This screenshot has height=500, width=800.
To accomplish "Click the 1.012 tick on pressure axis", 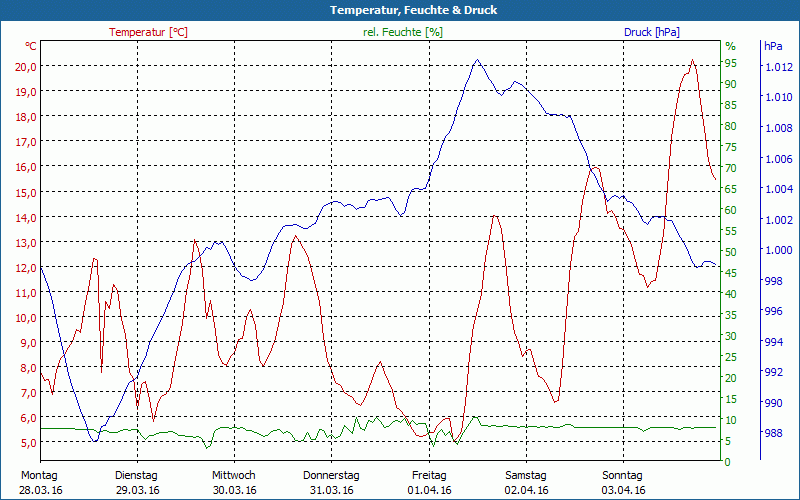I will point(778,67).
